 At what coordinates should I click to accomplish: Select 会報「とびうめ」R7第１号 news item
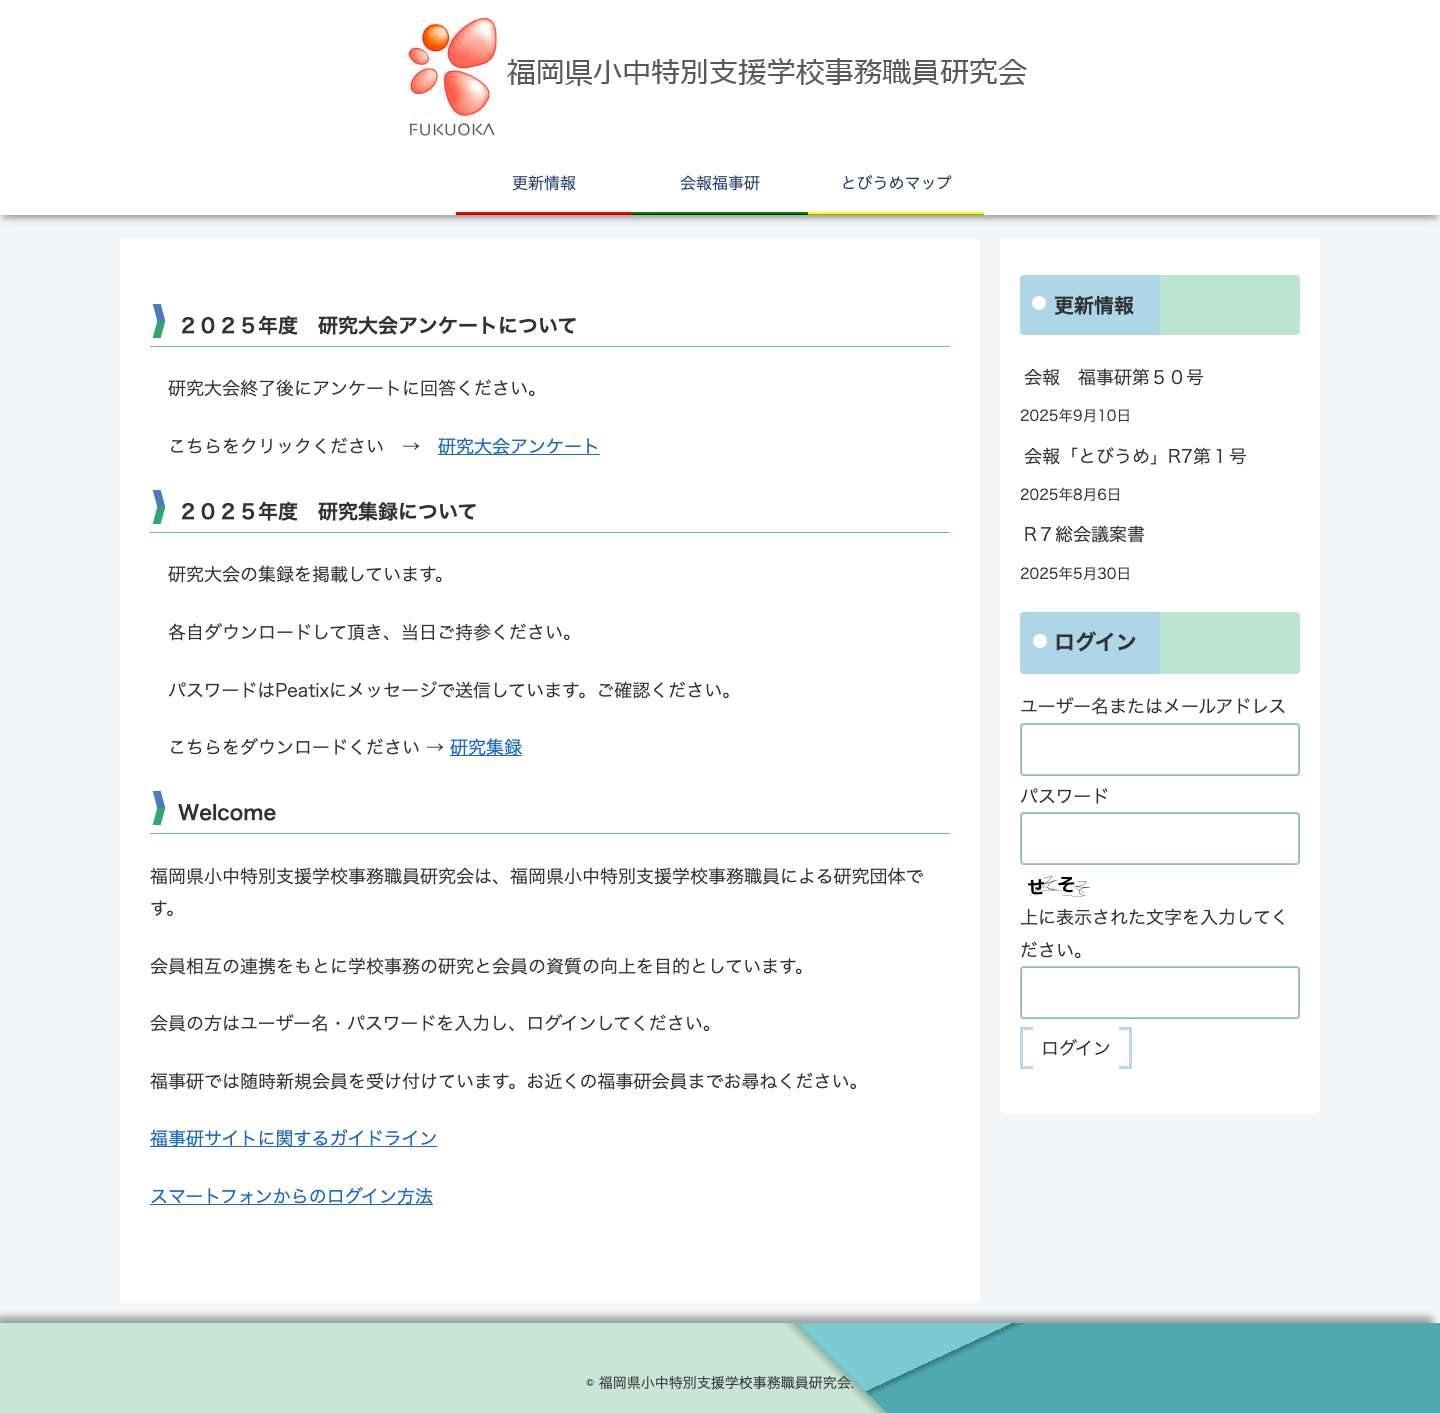click(x=1135, y=457)
